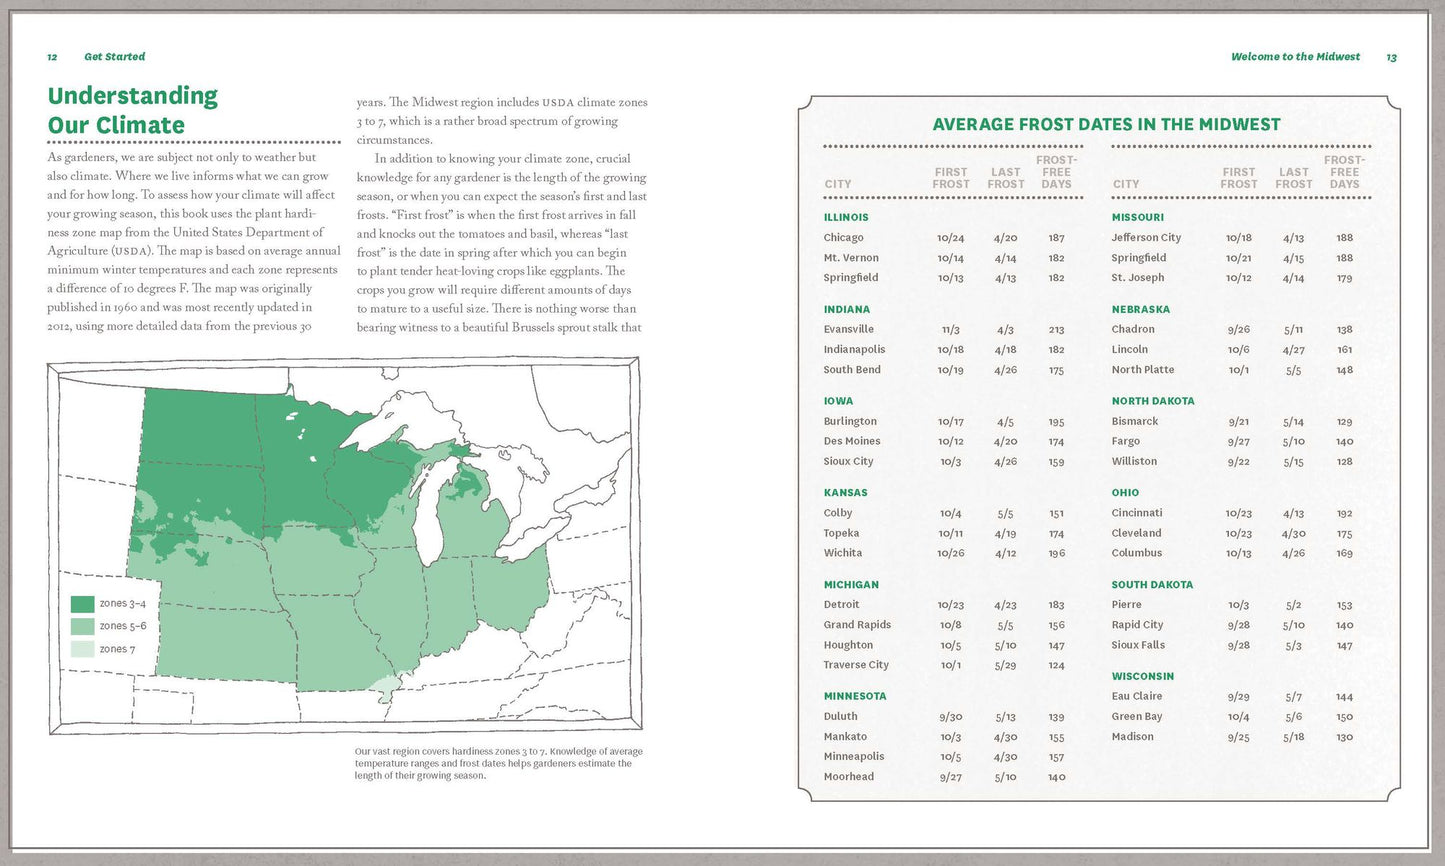Image resolution: width=1445 pixels, height=866 pixels.
Task: Click the Traverse City city name
Action: (856, 665)
